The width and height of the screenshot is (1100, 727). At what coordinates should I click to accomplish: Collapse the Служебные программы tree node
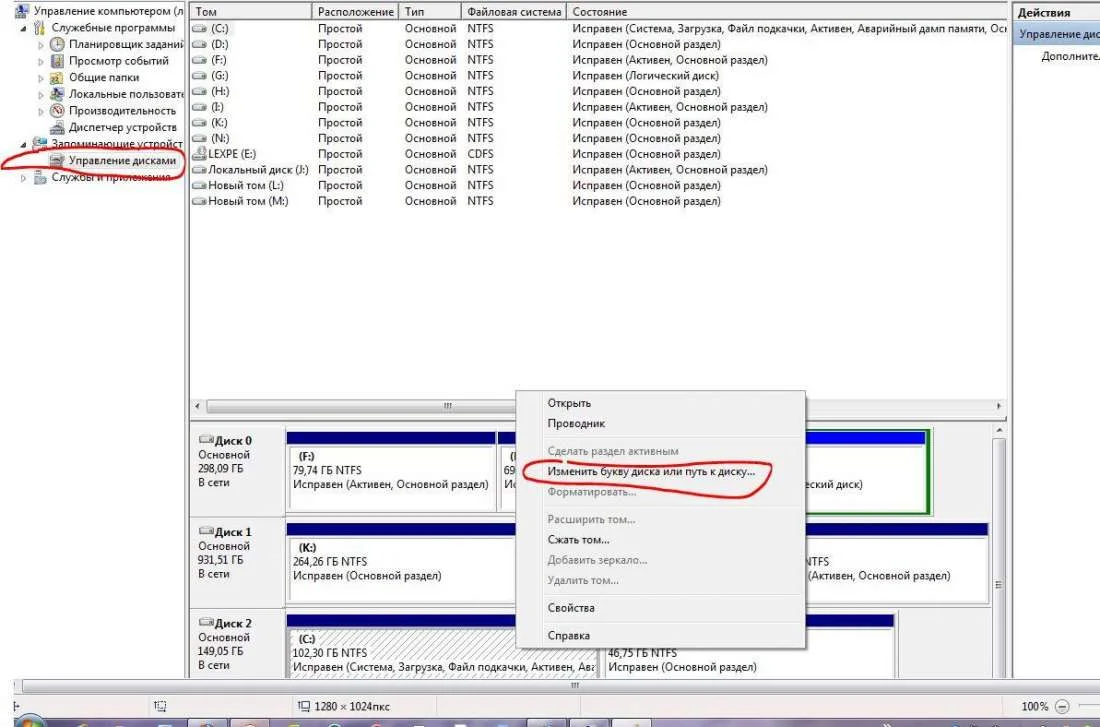pos(23,29)
